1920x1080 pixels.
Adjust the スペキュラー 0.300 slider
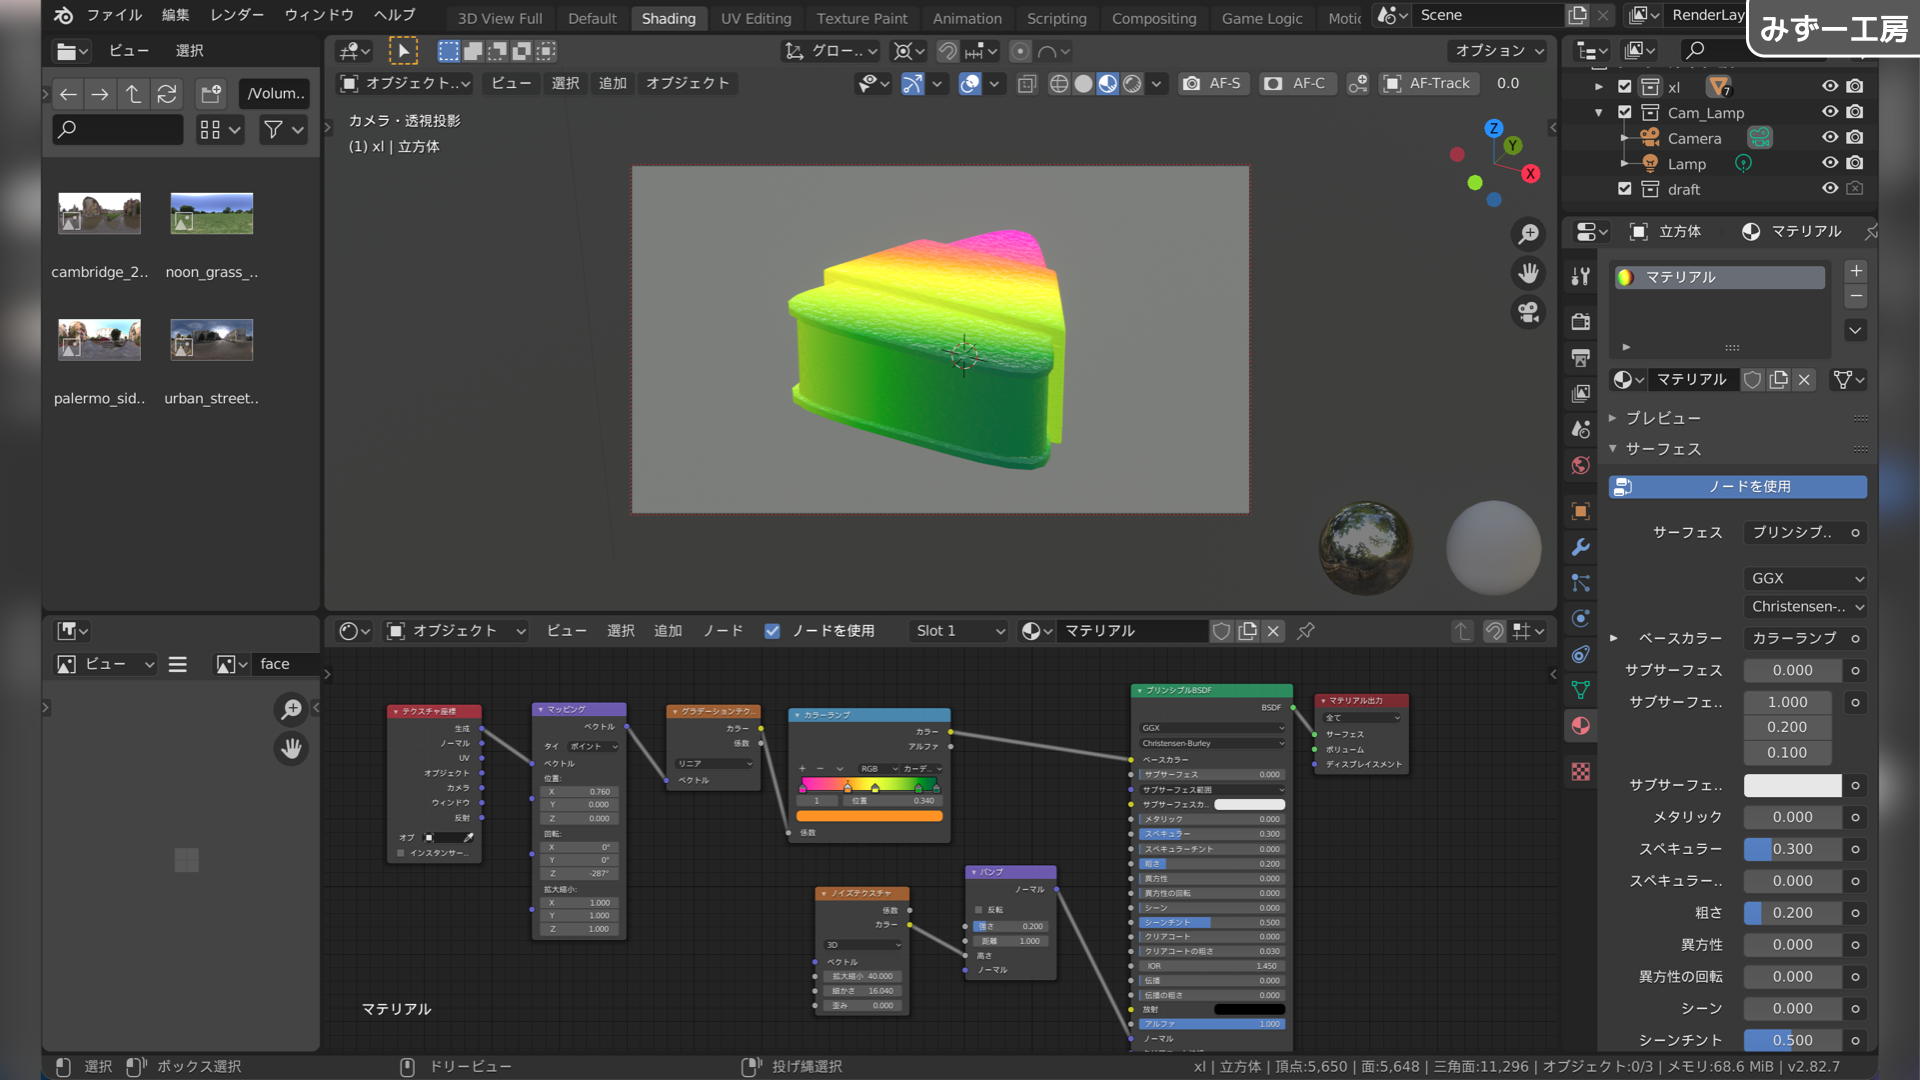(x=1793, y=849)
